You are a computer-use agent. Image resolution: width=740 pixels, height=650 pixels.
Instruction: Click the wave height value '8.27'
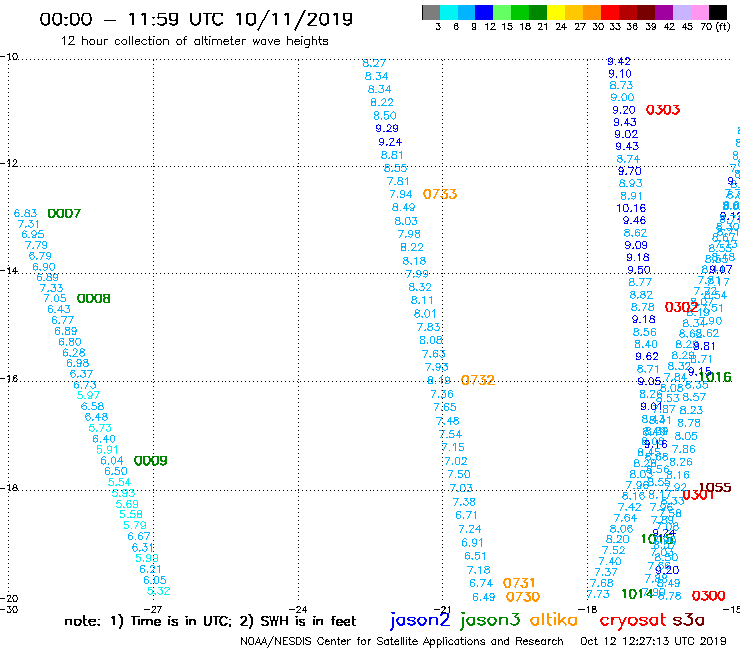pos(374,63)
